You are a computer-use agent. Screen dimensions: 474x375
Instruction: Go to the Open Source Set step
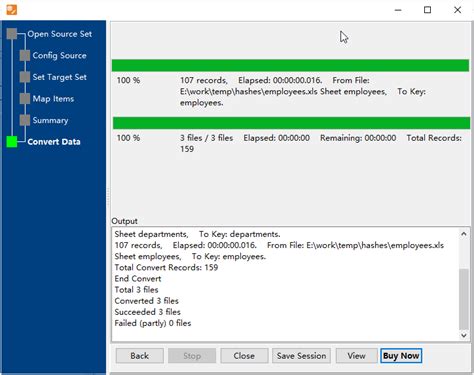60,34
